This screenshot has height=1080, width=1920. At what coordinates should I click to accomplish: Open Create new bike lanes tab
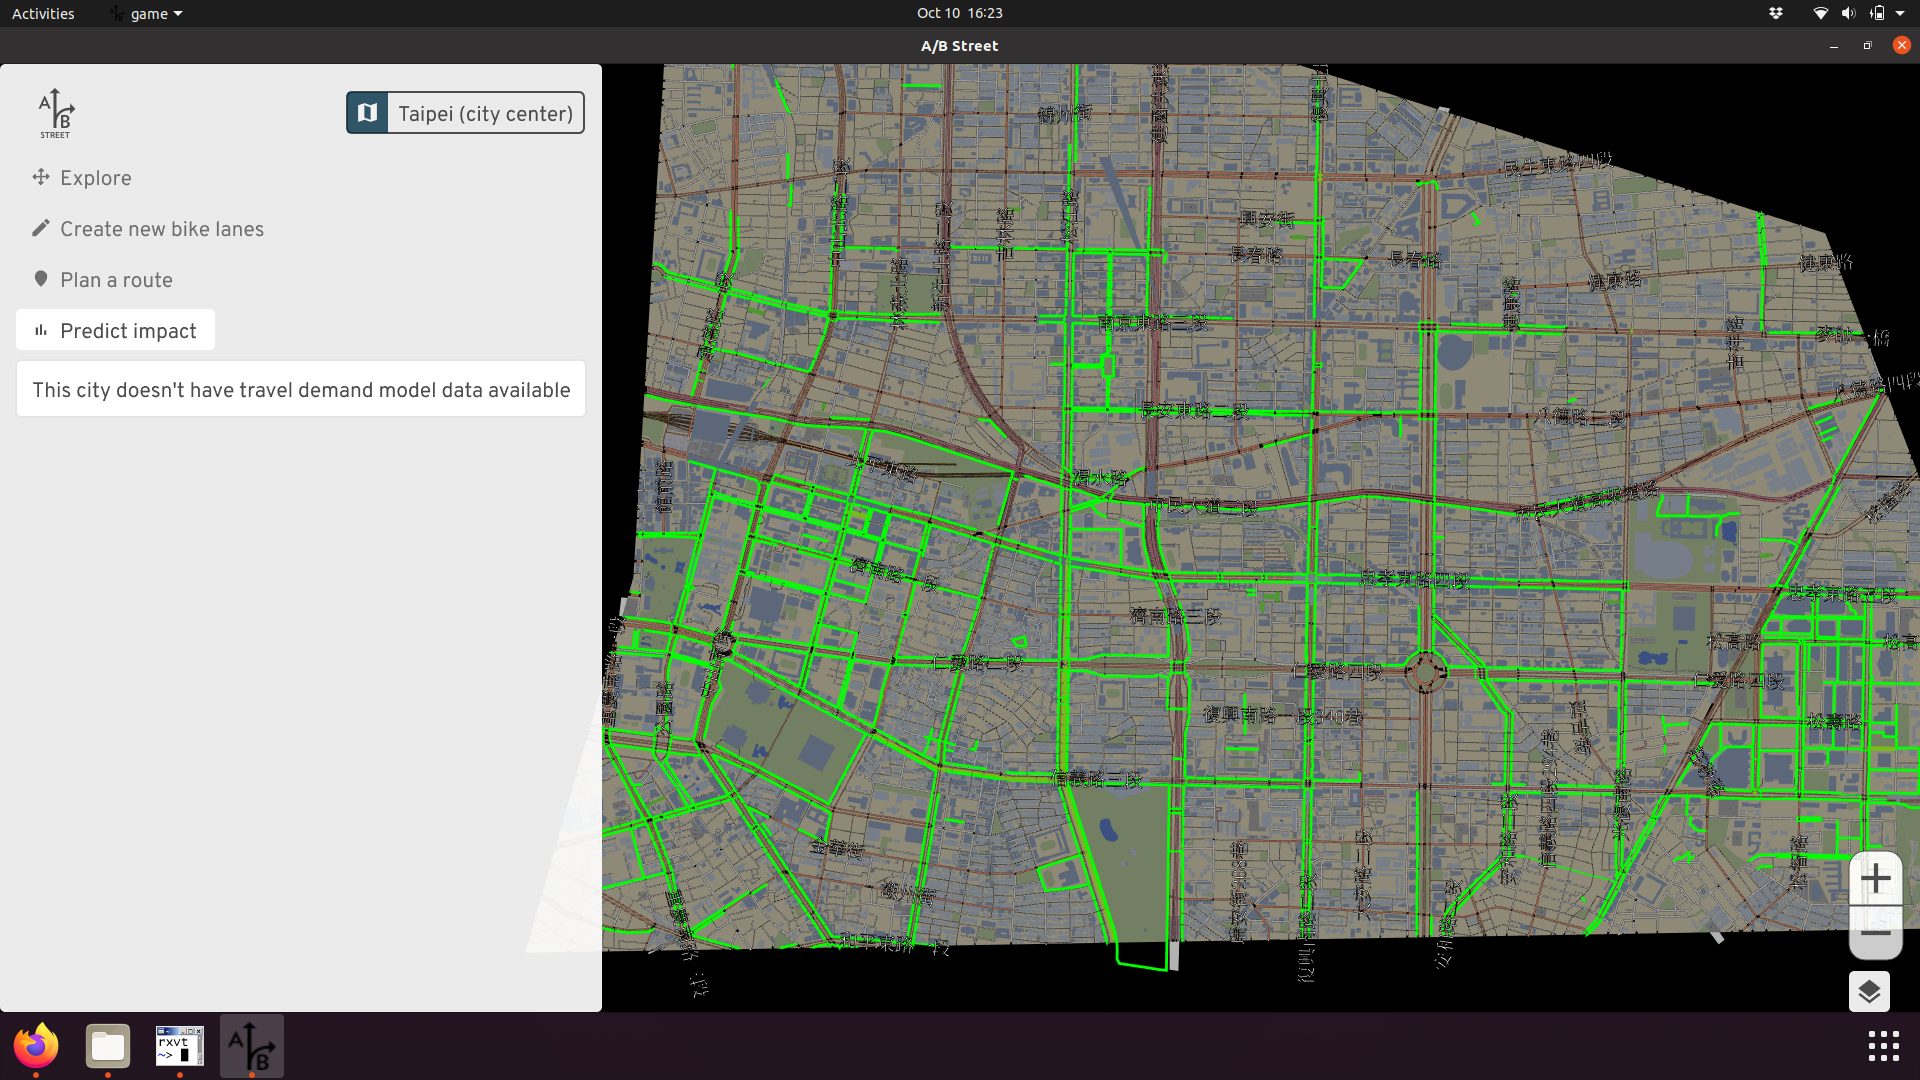148,229
